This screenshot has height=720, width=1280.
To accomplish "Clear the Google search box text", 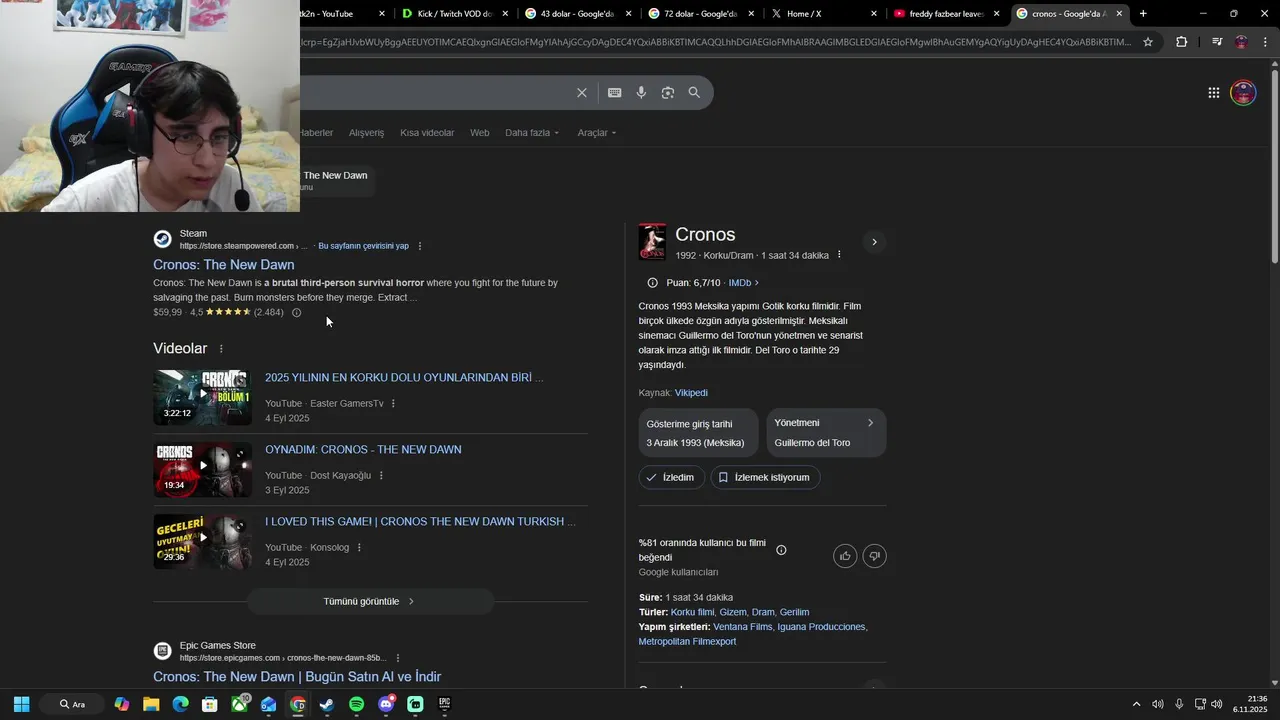I will (582, 93).
